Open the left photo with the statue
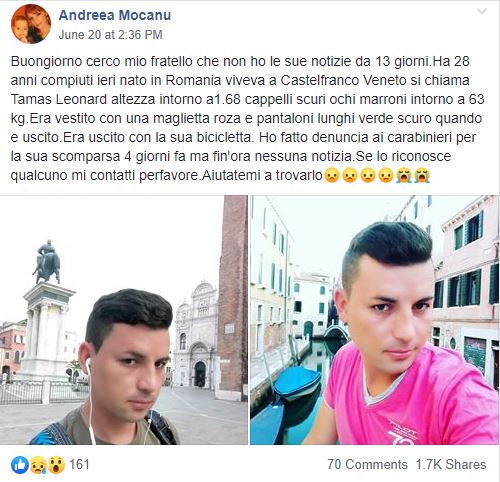 tap(124, 320)
